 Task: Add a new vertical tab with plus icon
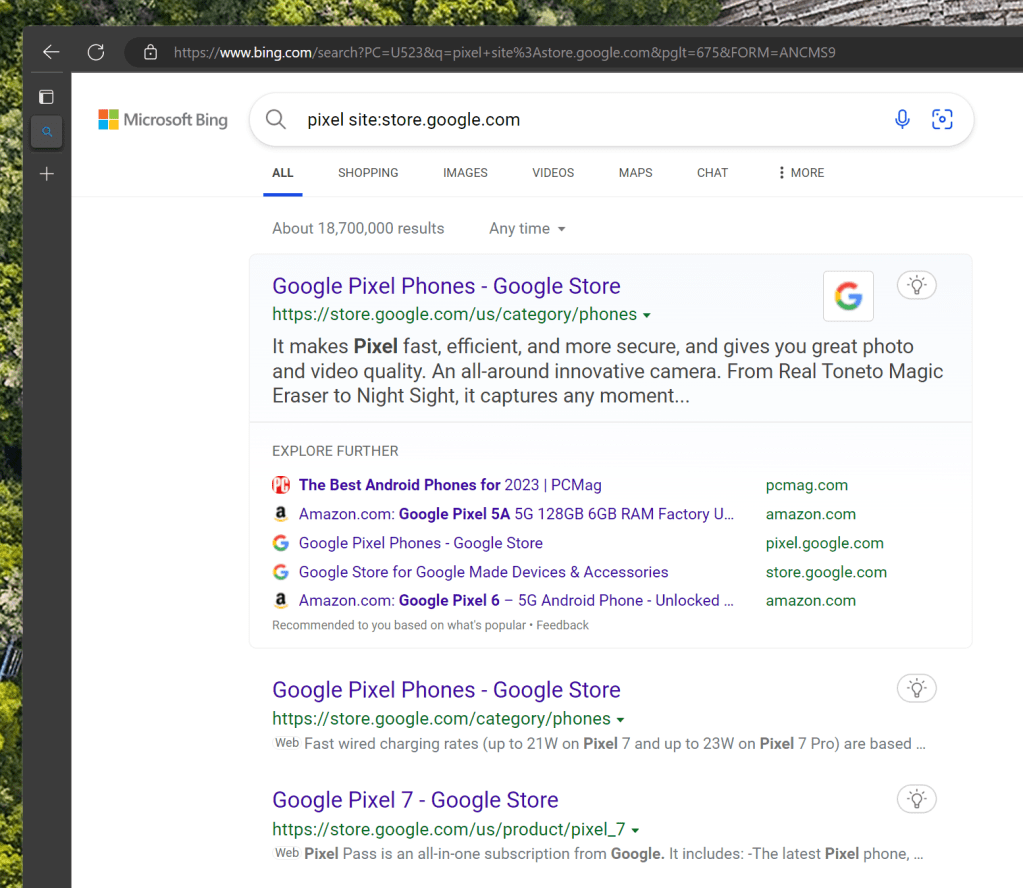(x=46, y=174)
